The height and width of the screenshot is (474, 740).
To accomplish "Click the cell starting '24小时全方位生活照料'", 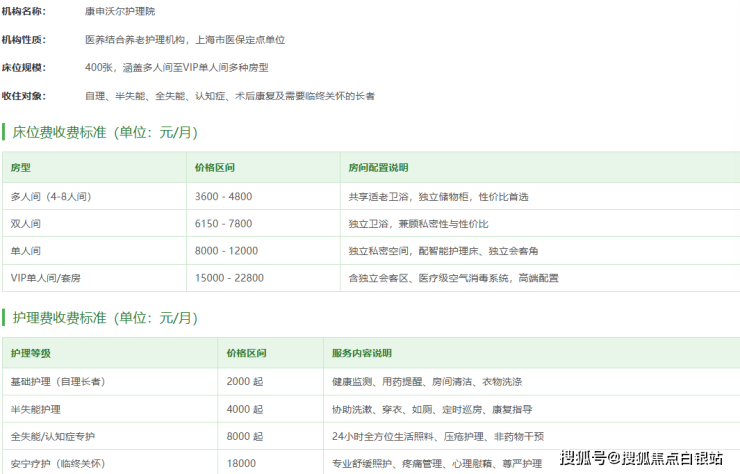I will pos(532,436).
